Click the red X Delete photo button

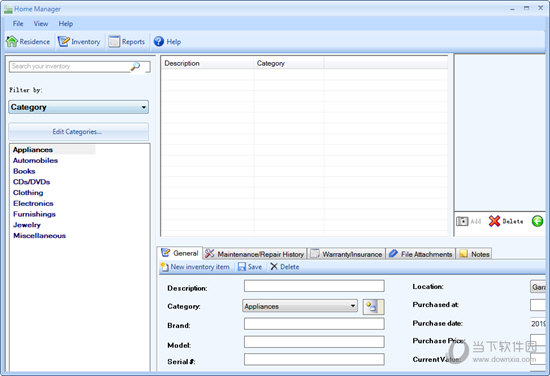click(x=506, y=221)
